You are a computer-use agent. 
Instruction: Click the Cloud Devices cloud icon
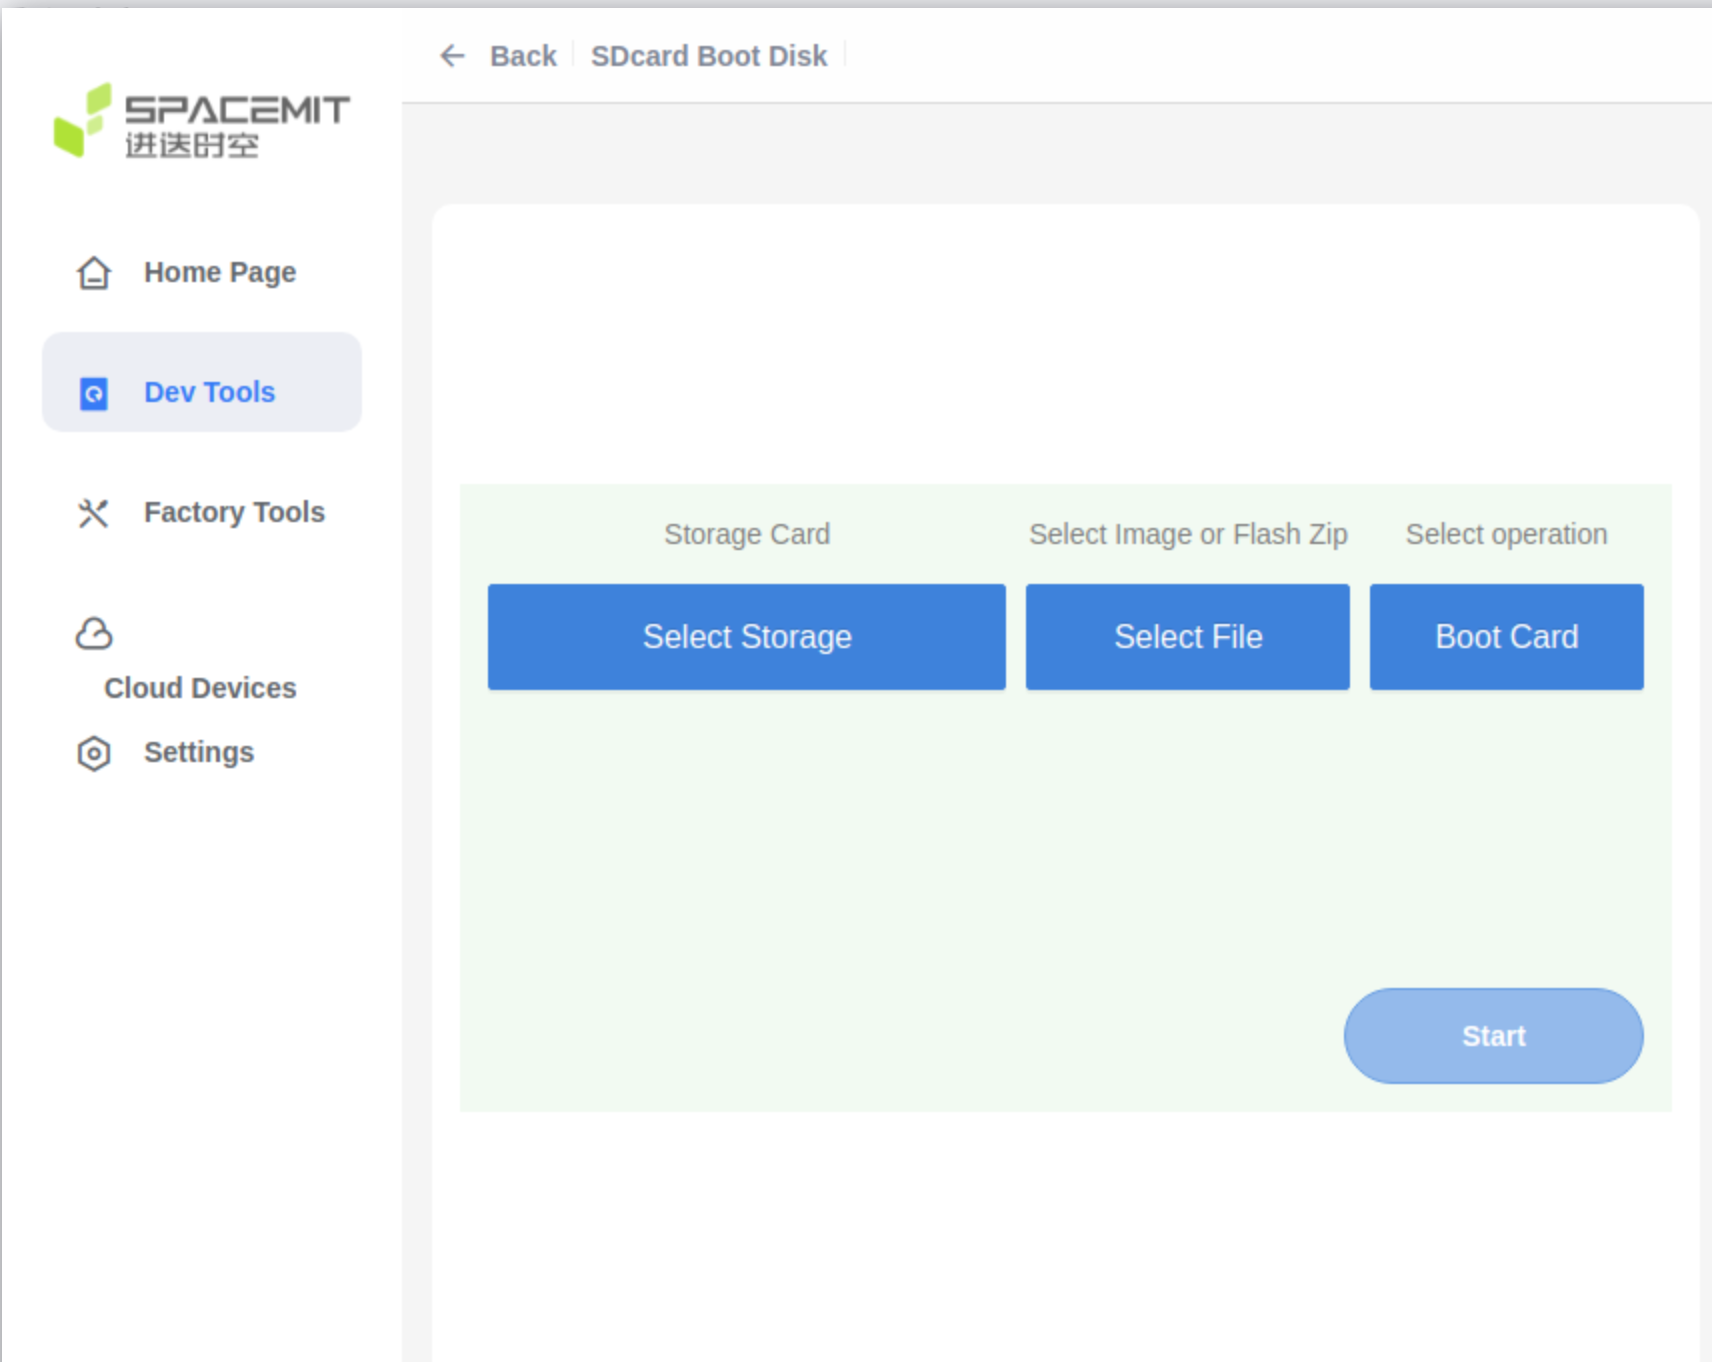[x=93, y=632]
